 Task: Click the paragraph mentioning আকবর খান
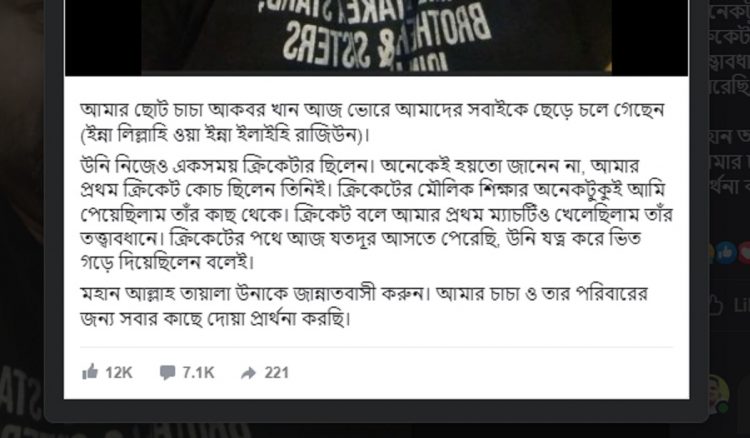[x=372, y=122]
